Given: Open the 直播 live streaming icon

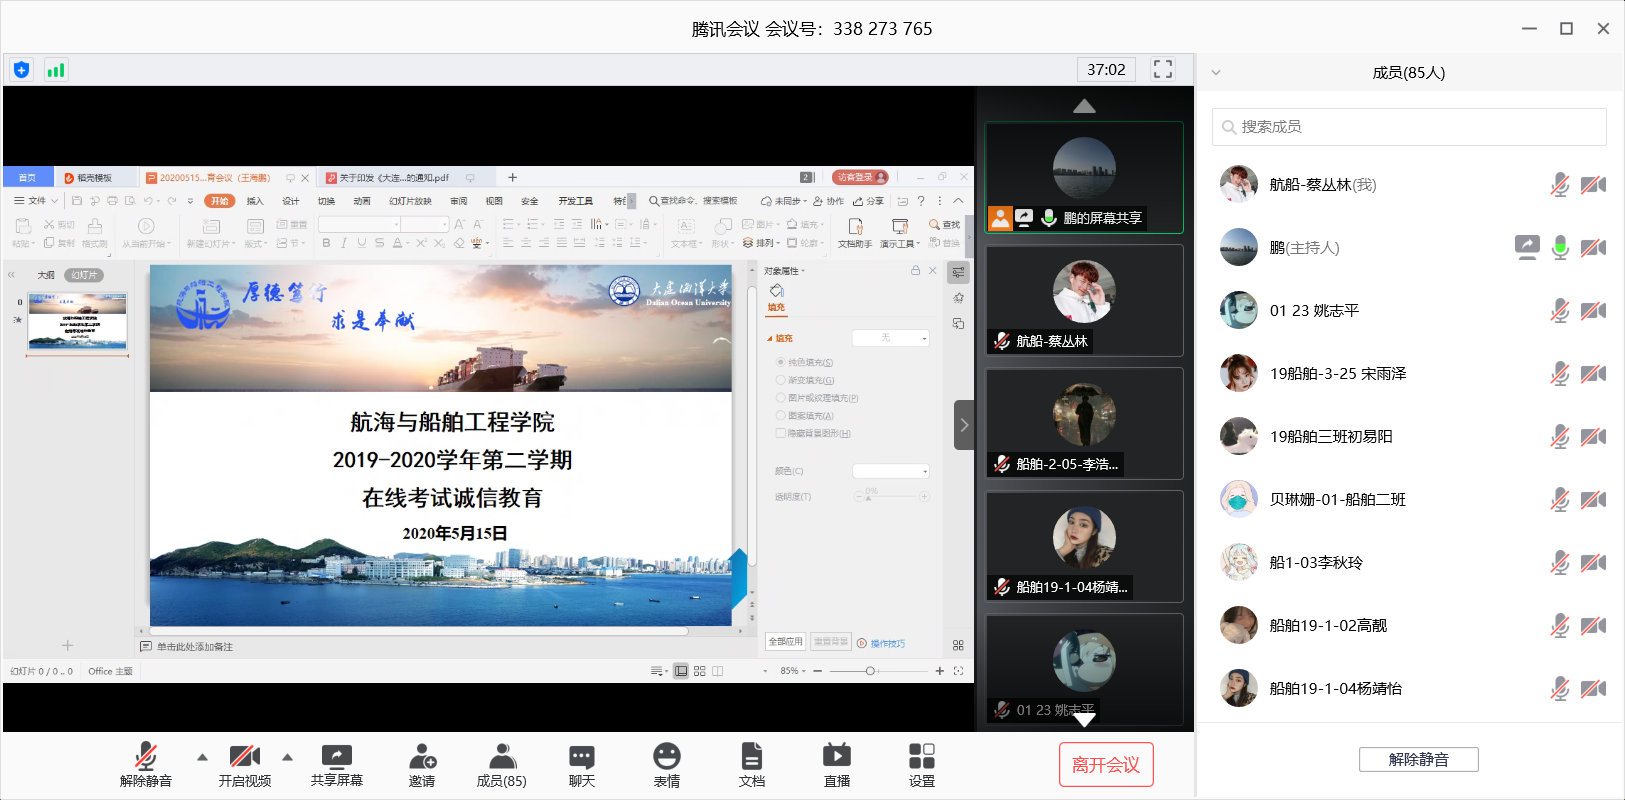Looking at the screenshot, I should (836, 756).
